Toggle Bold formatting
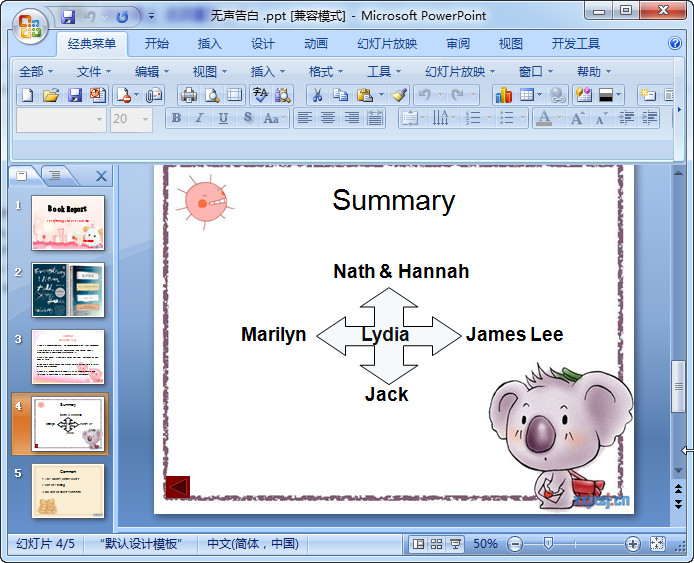694x563 pixels. coord(176,118)
